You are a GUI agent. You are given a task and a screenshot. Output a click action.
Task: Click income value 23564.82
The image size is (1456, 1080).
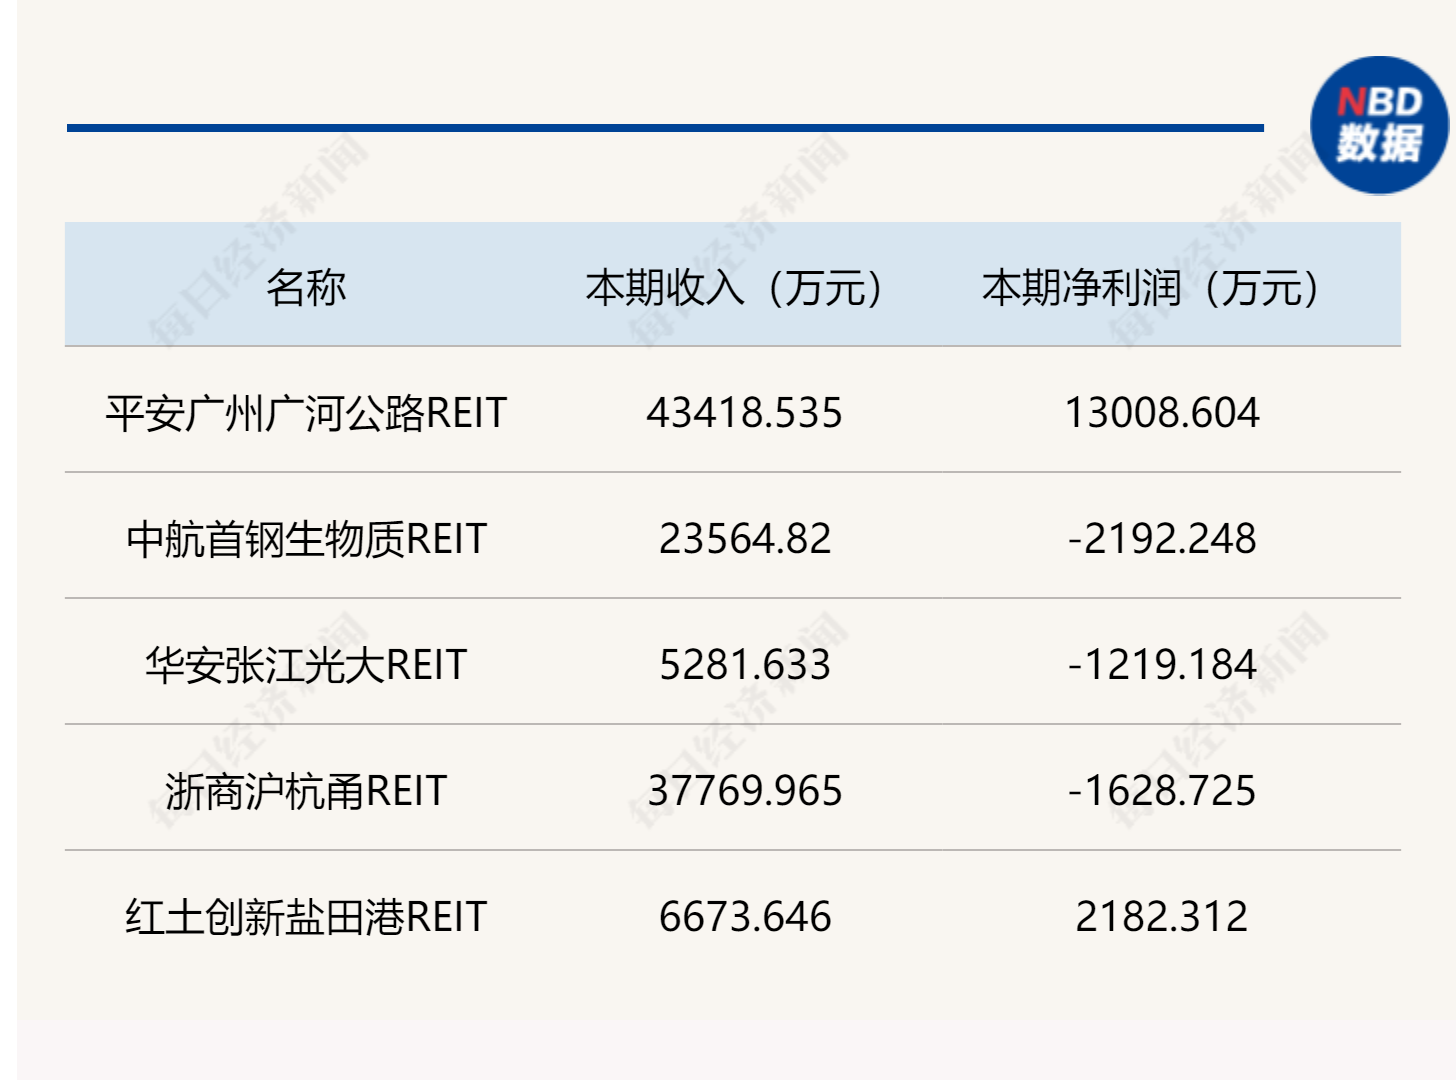[744, 539]
